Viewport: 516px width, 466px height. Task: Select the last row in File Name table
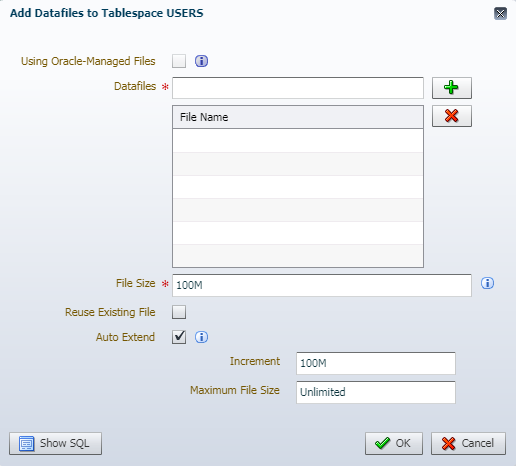click(x=298, y=256)
